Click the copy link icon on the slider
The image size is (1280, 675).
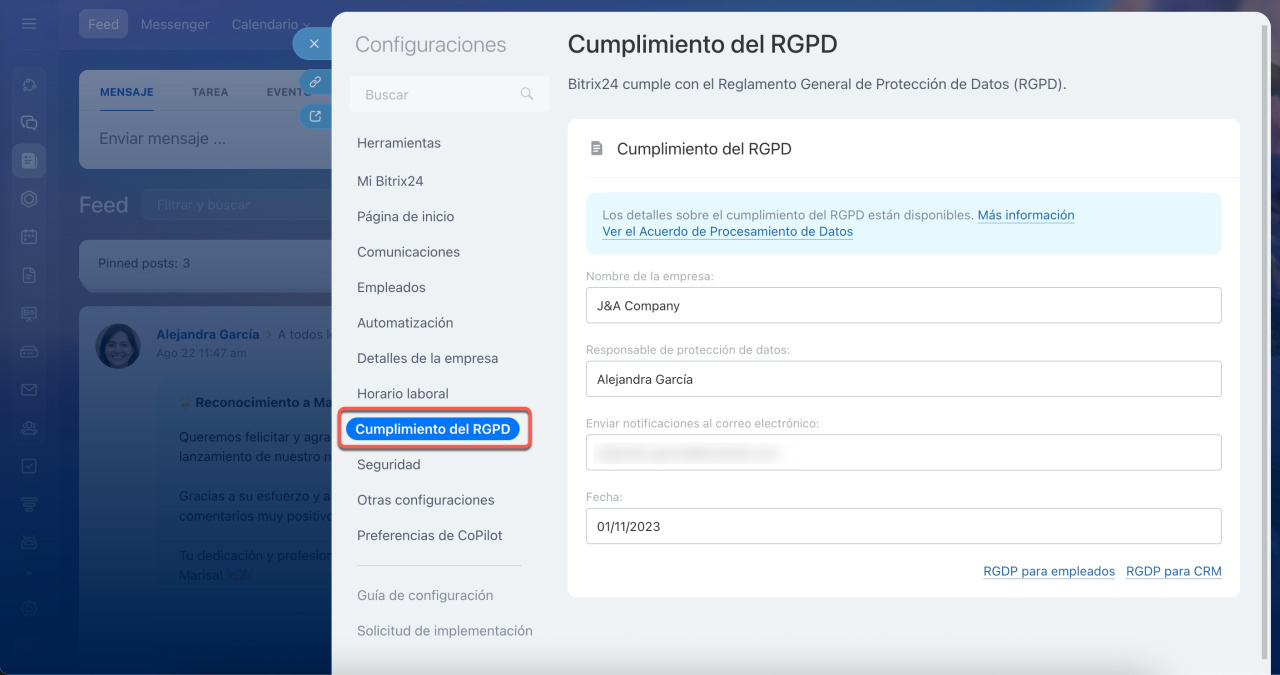314,82
